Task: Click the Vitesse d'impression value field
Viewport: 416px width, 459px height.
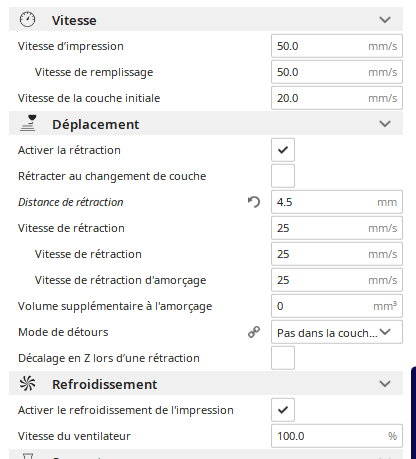Action: coord(337,46)
